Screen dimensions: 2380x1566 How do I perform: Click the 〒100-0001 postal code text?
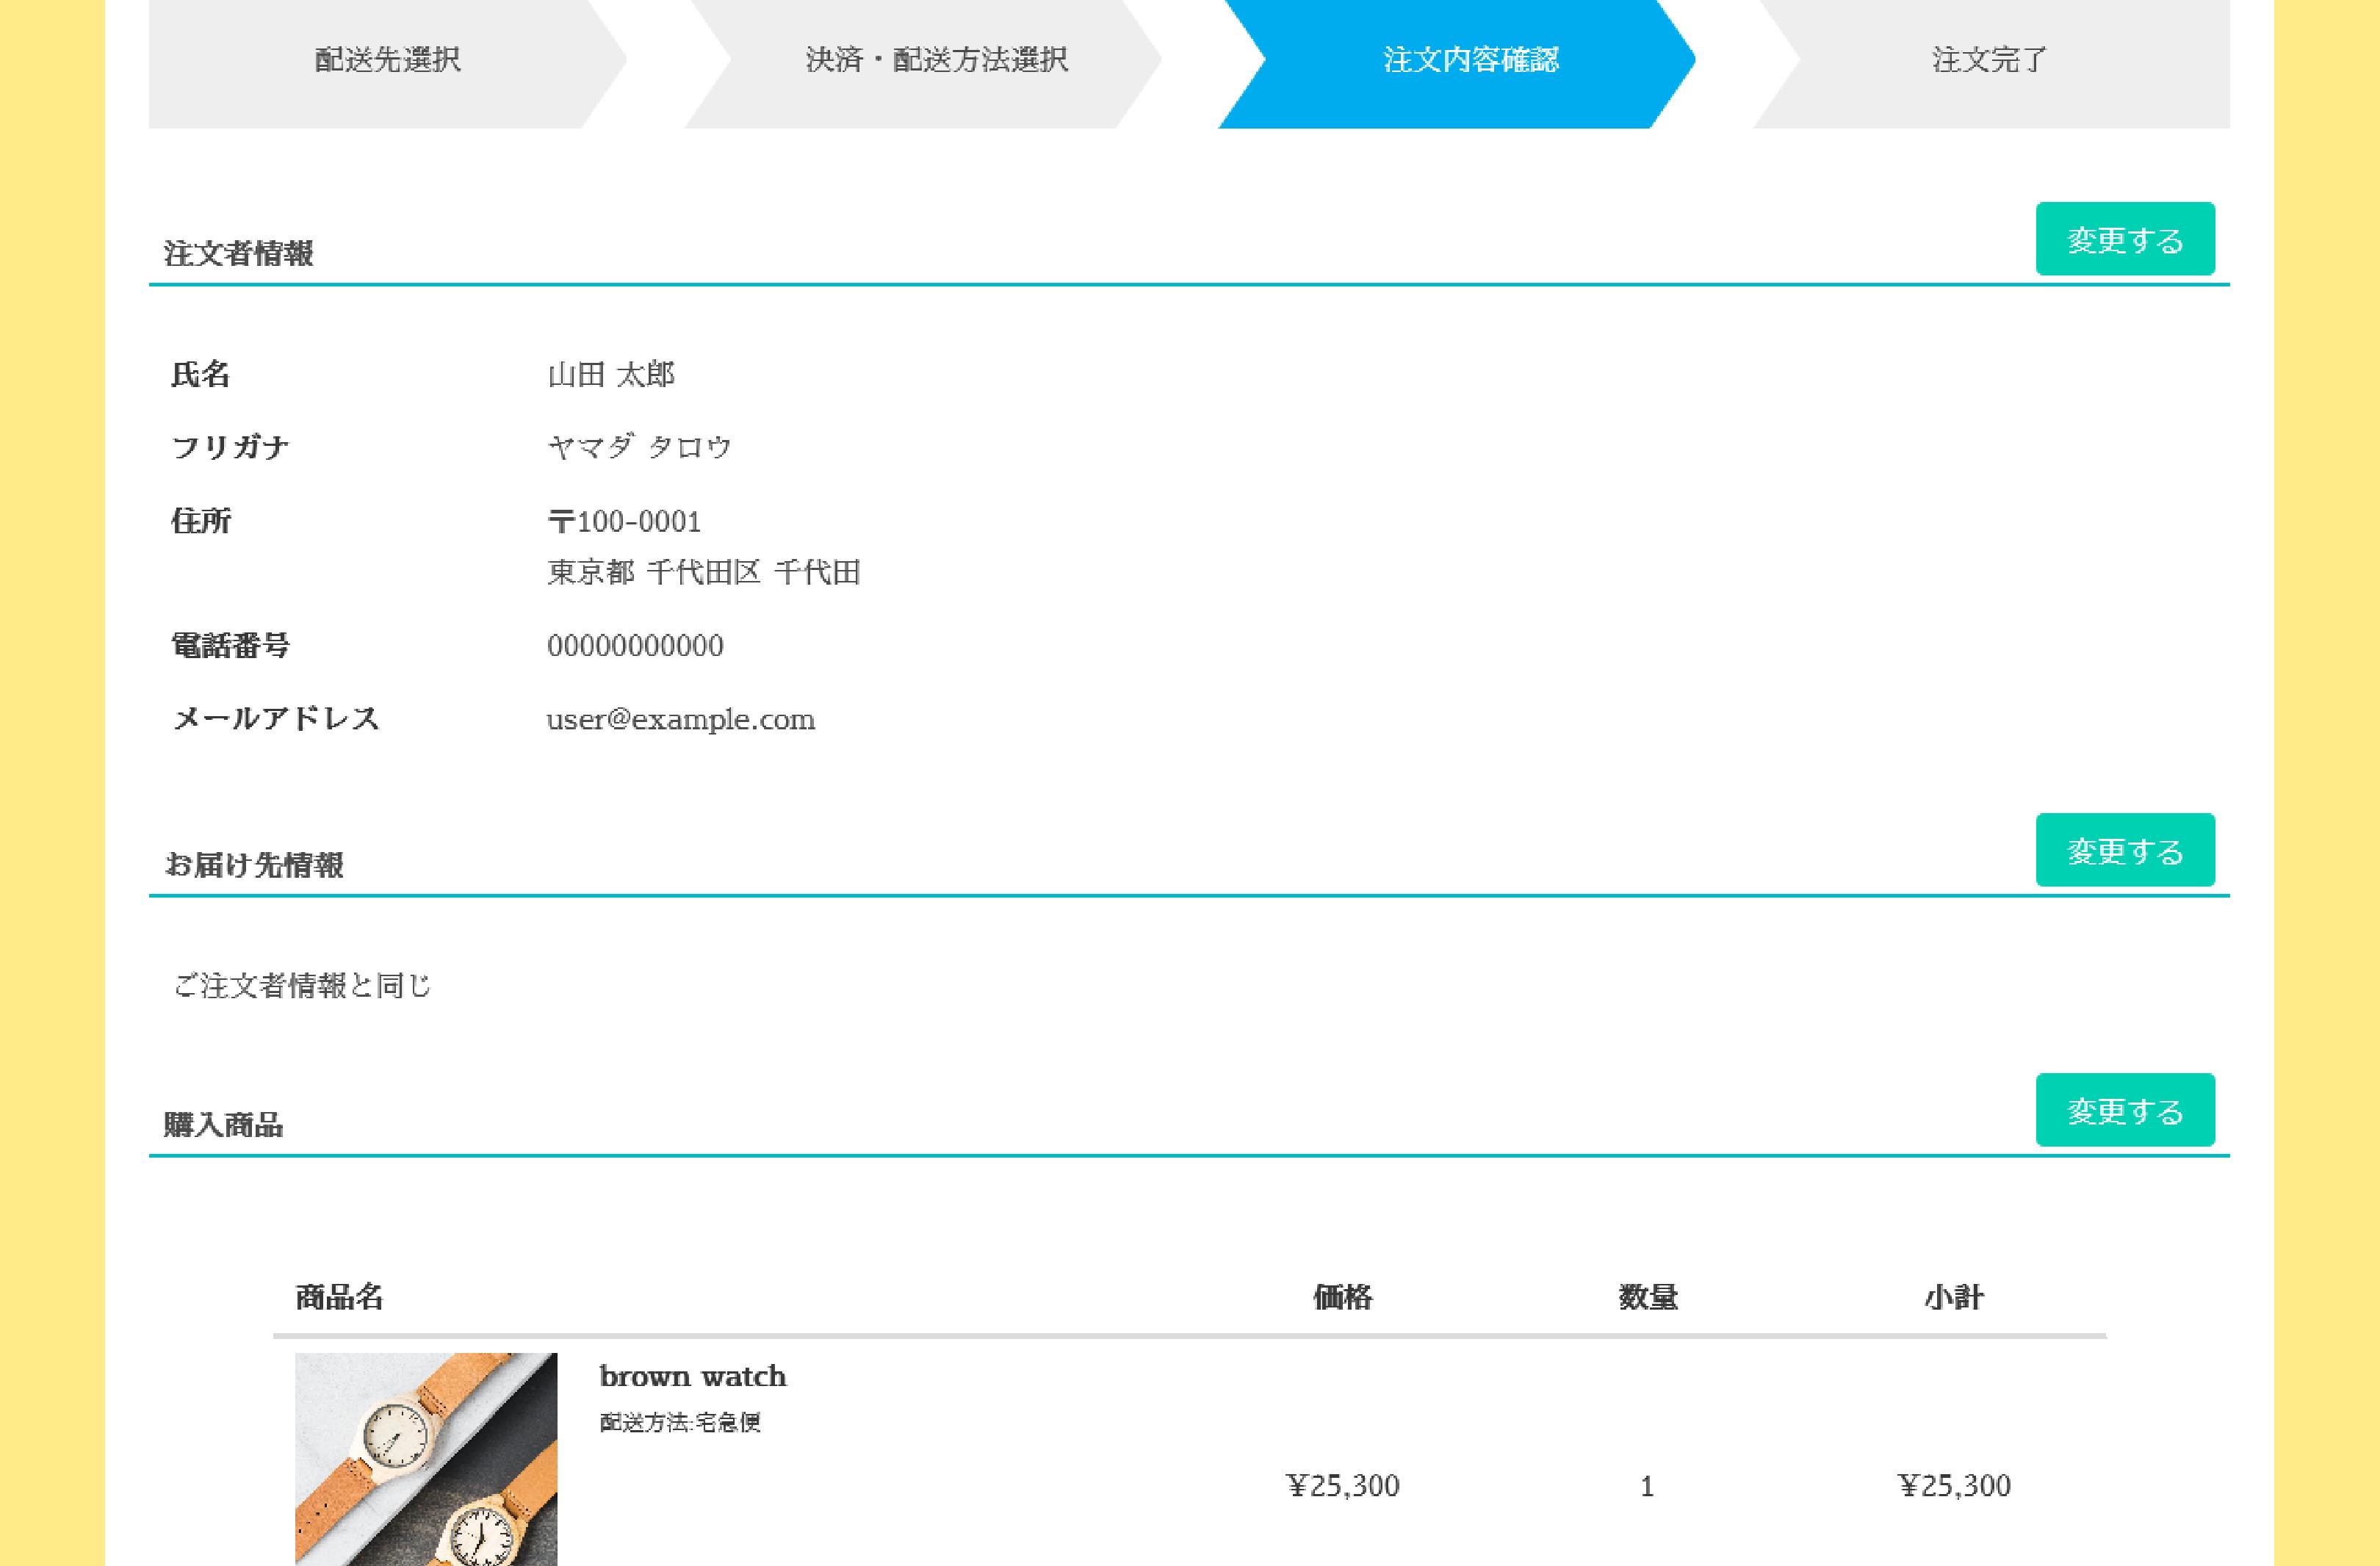pos(624,521)
